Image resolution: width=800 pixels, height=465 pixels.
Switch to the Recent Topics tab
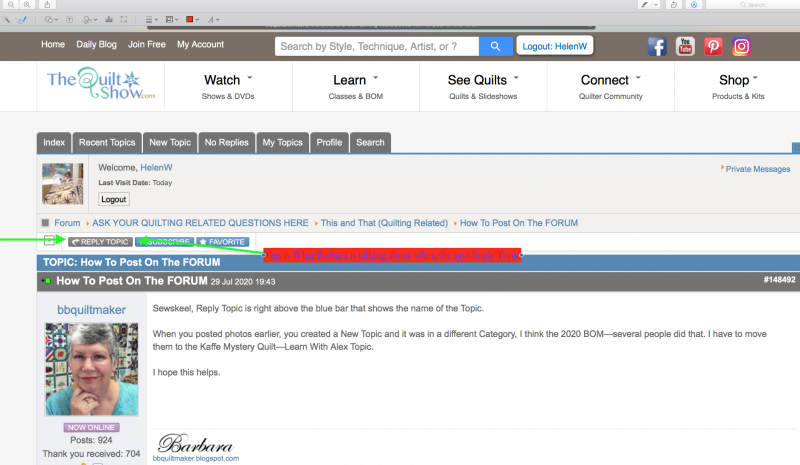pos(107,143)
